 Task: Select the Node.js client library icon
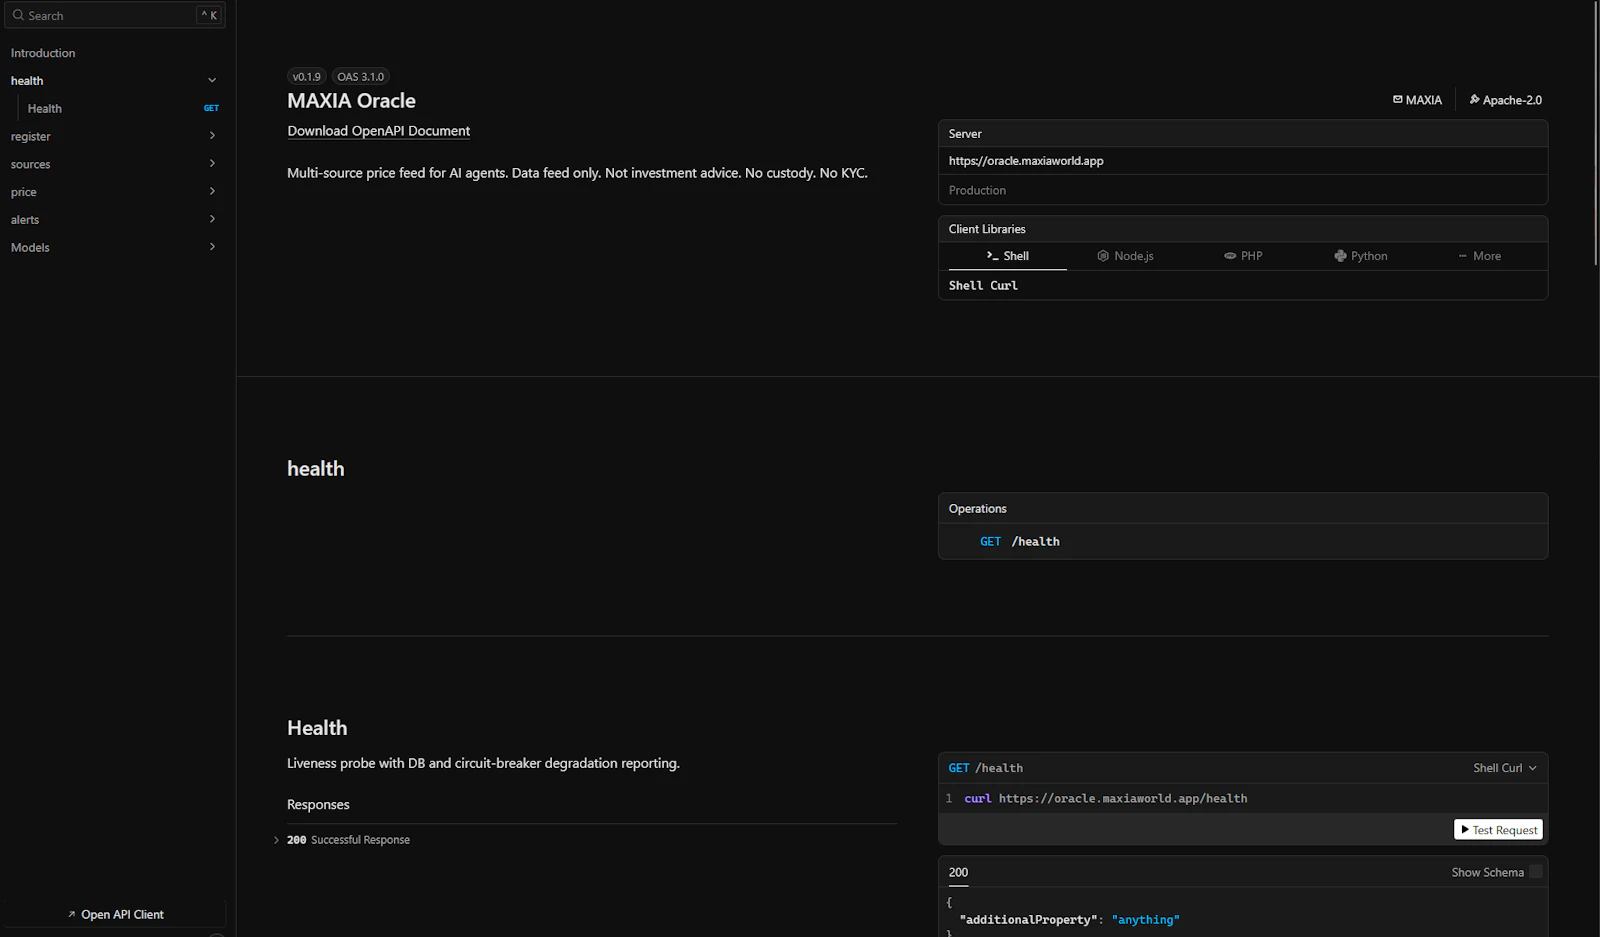point(1103,256)
